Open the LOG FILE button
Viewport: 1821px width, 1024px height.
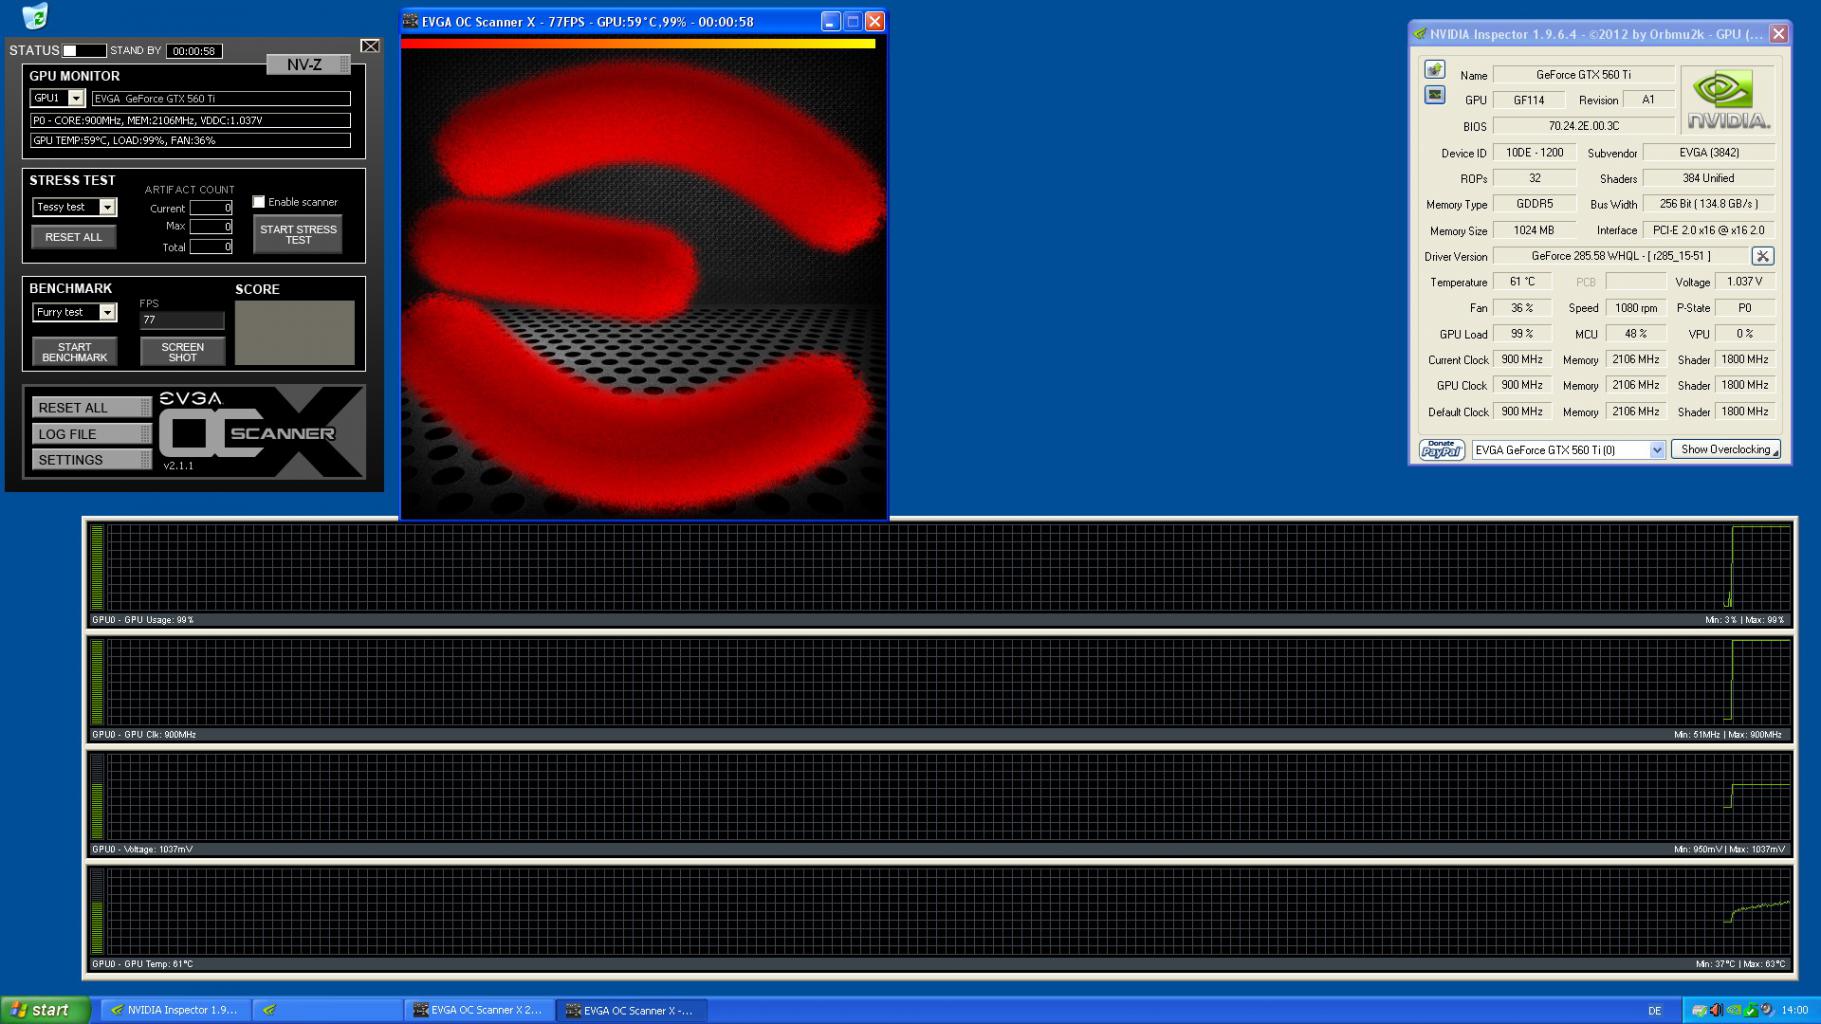tap(91, 433)
